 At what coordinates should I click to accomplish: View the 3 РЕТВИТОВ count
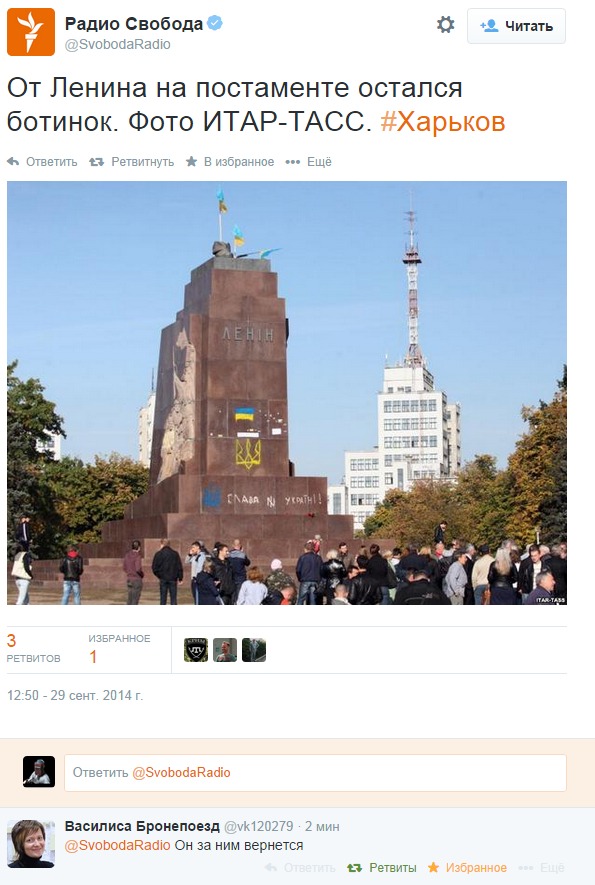point(33,649)
